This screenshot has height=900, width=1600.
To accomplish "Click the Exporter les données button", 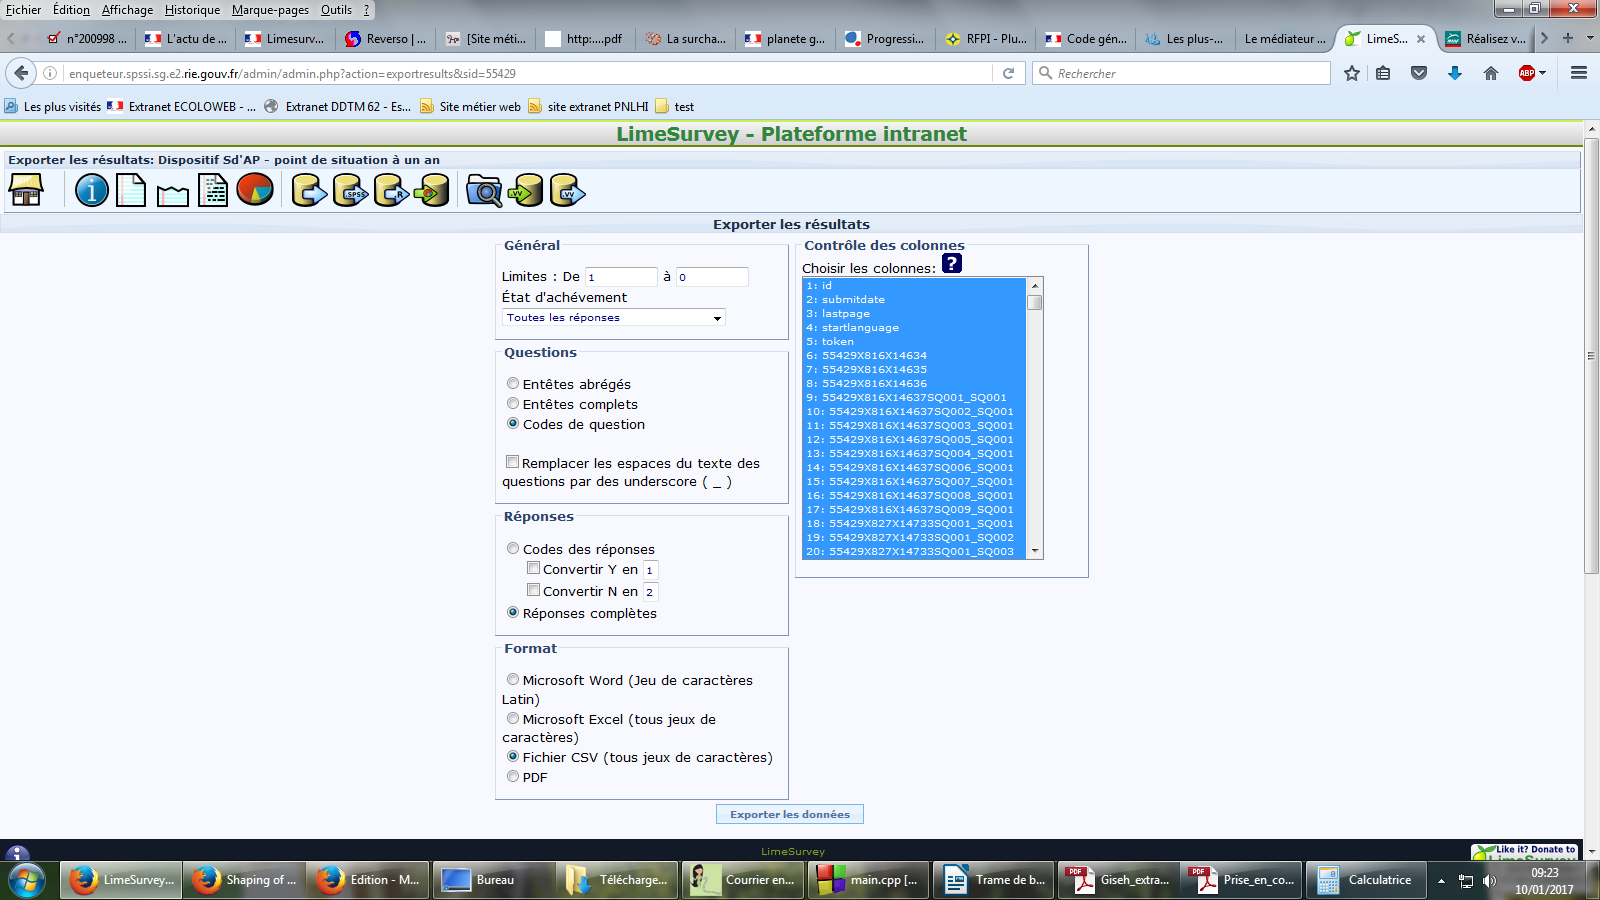I will click(x=789, y=814).
